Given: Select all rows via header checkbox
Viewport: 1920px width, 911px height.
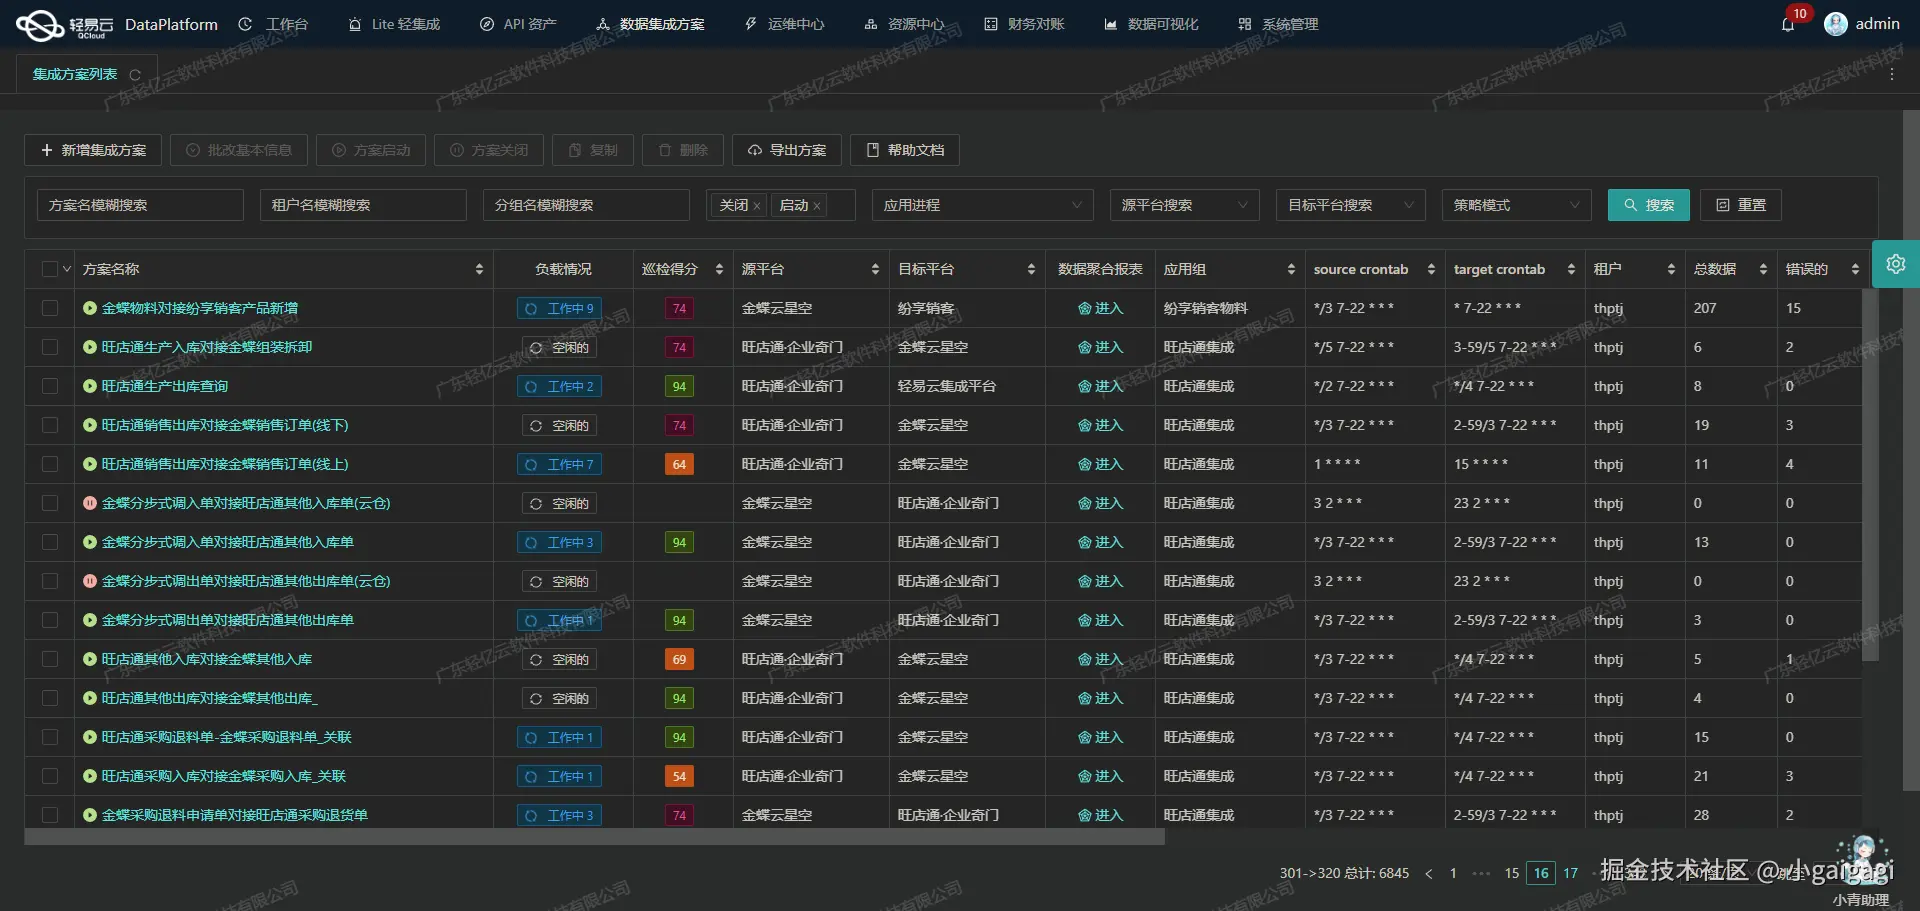Looking at the screenshot, I should 50,268.
